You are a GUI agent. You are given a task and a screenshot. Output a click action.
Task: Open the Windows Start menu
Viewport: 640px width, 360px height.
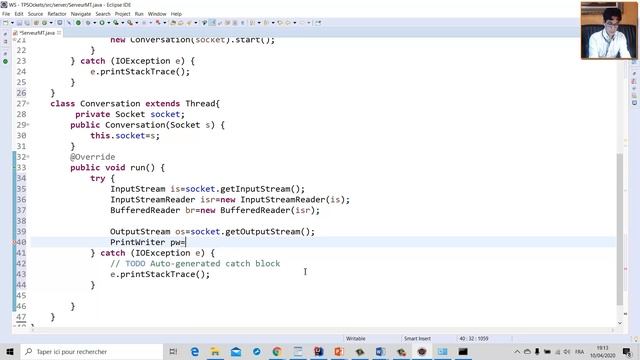pos(10,351)
